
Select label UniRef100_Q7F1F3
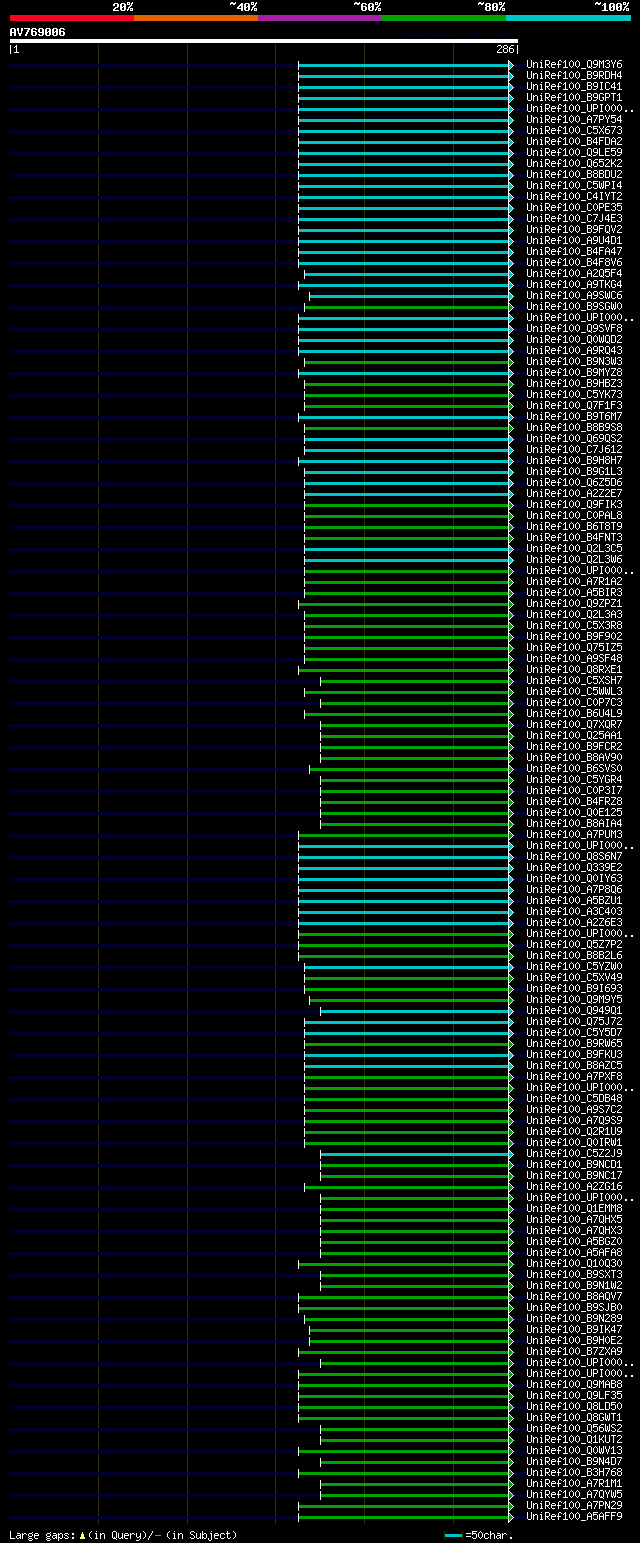point(574,405)
